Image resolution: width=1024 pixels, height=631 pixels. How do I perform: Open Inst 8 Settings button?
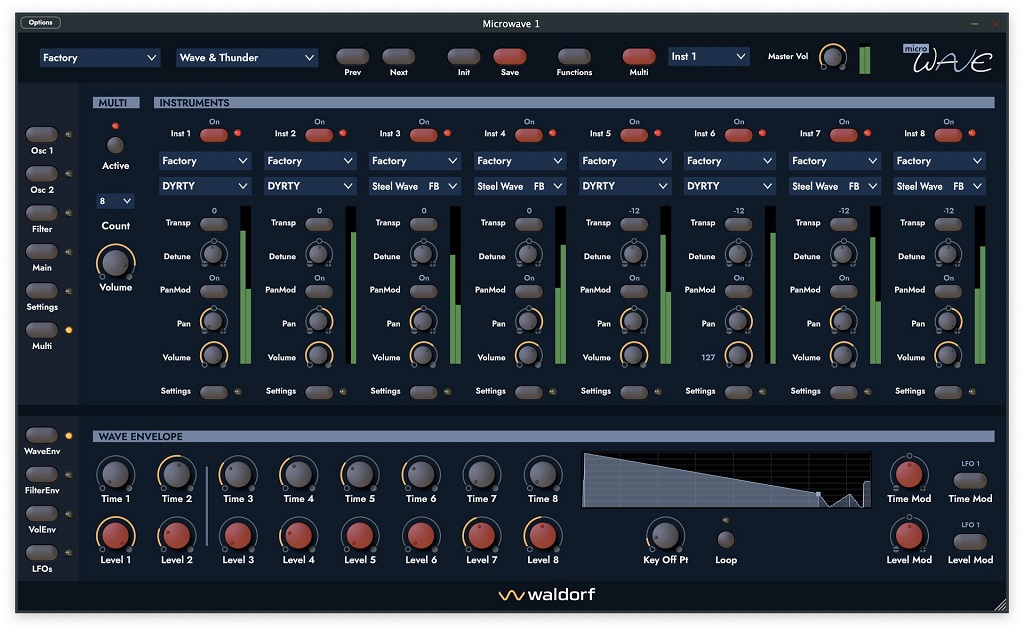[x=948, y=392]
